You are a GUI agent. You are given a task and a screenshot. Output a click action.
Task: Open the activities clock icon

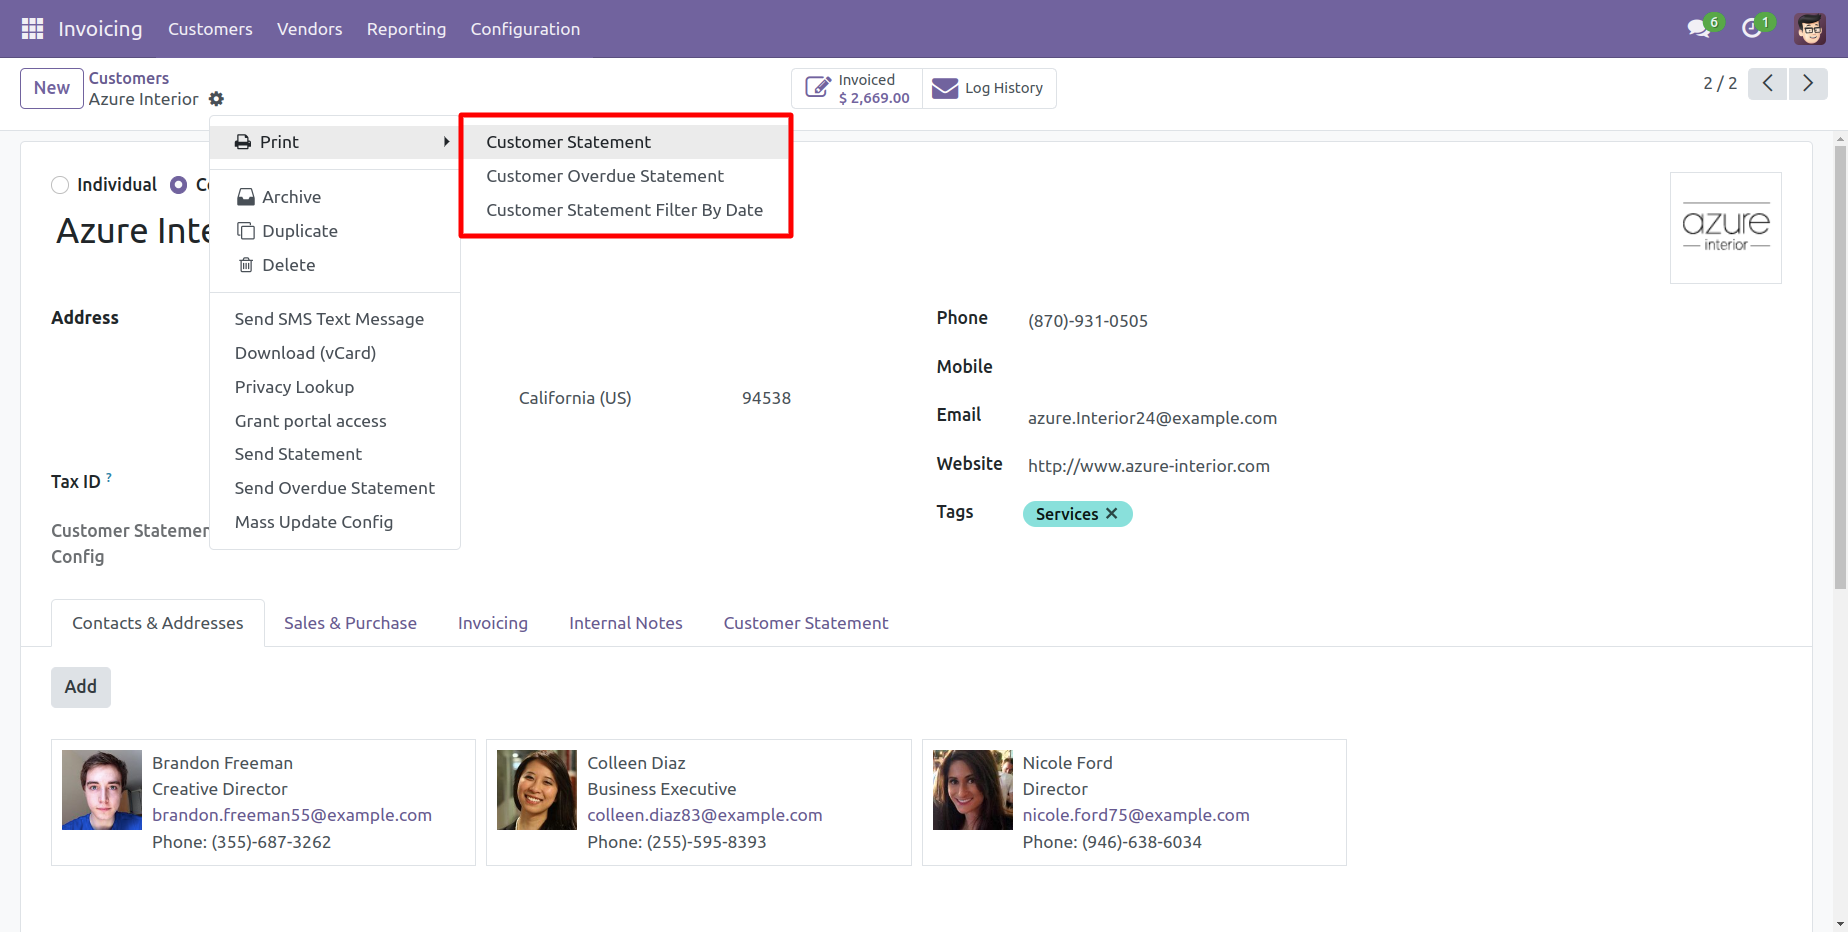1751,29
